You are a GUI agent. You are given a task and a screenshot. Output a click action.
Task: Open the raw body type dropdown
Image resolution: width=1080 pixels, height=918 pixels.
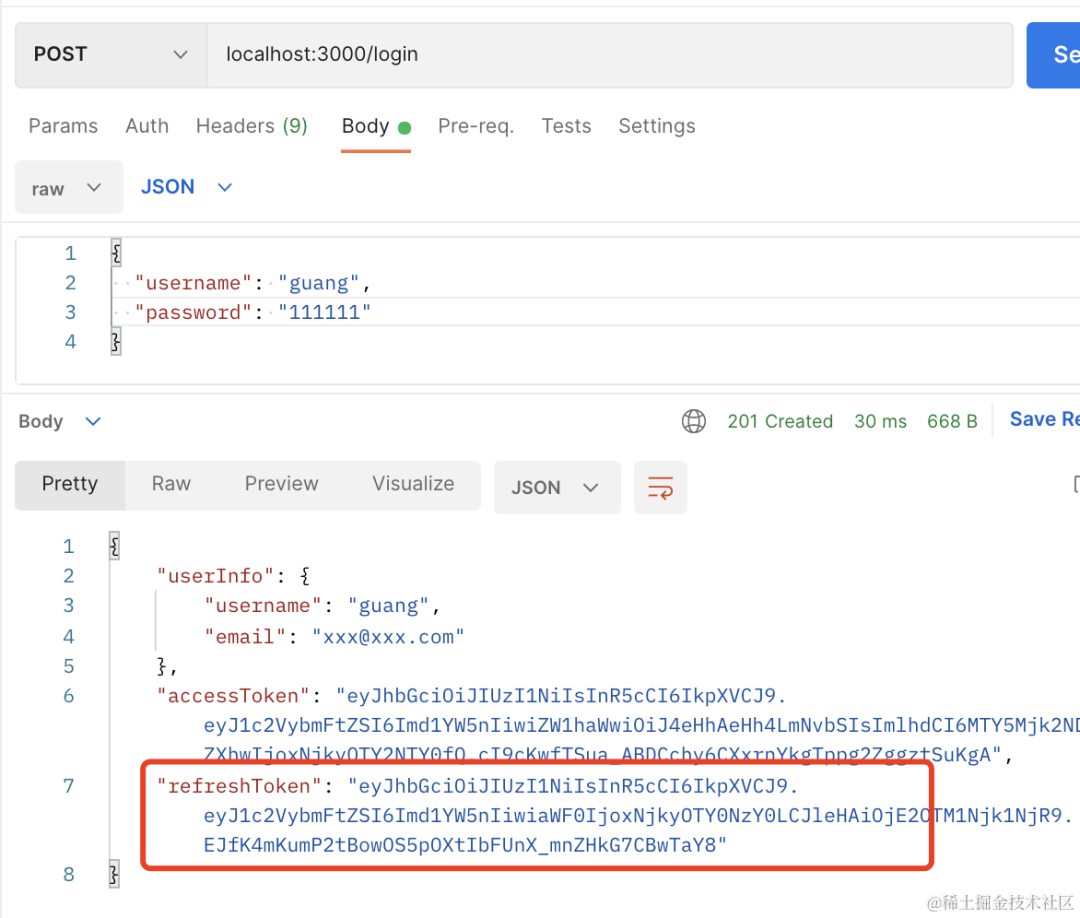(x=68, y=187)
